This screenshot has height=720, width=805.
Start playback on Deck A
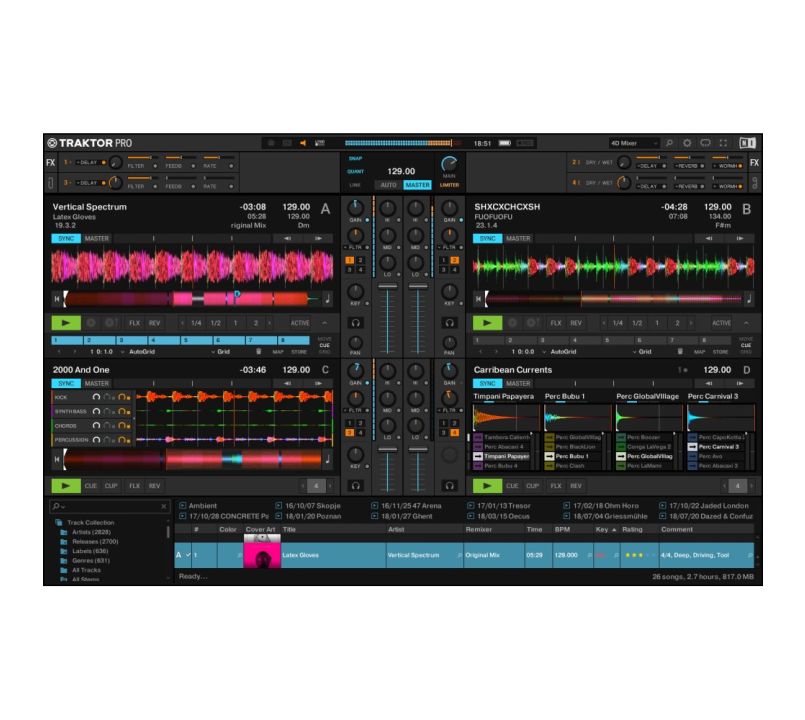[x=66, y=323]
